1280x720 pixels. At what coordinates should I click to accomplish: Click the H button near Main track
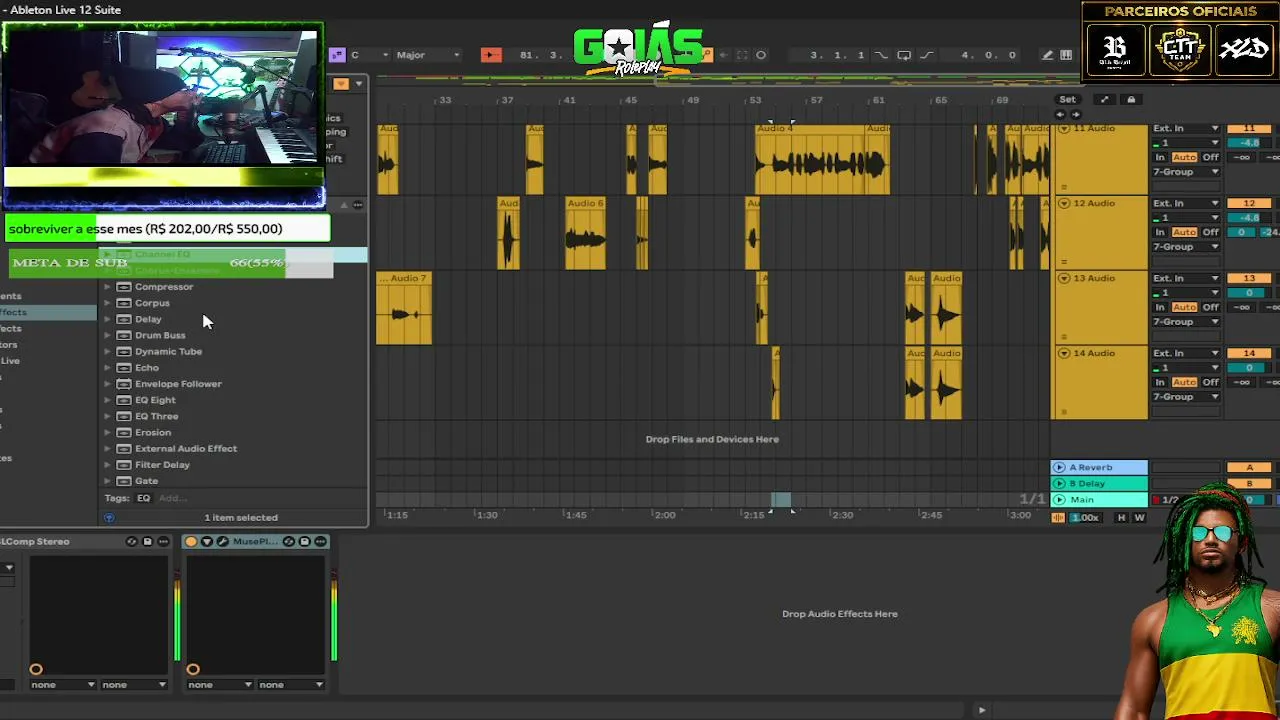[1121, 518]
